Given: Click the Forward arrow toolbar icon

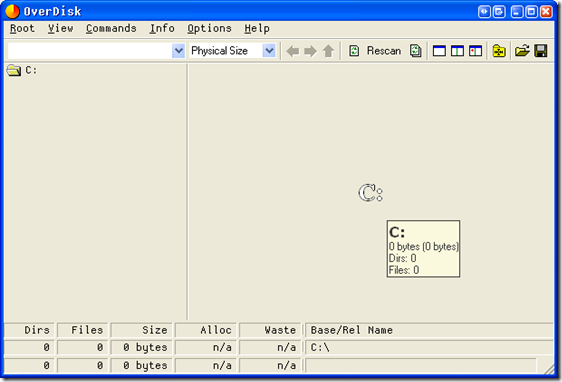Looking at the screenshot, I should pyautogui.click(x=310, y=51).
